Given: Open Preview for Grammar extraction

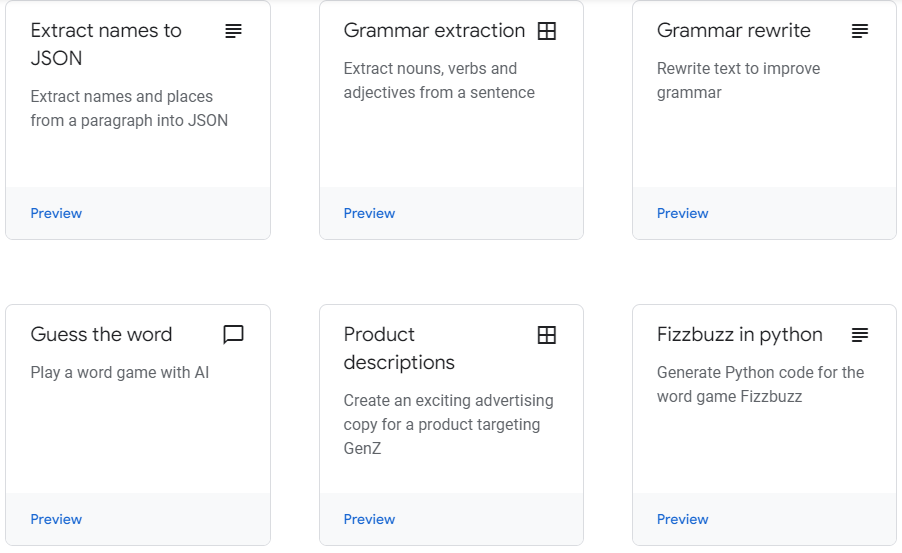Looking at the screenshot, I should click(369, 213).
